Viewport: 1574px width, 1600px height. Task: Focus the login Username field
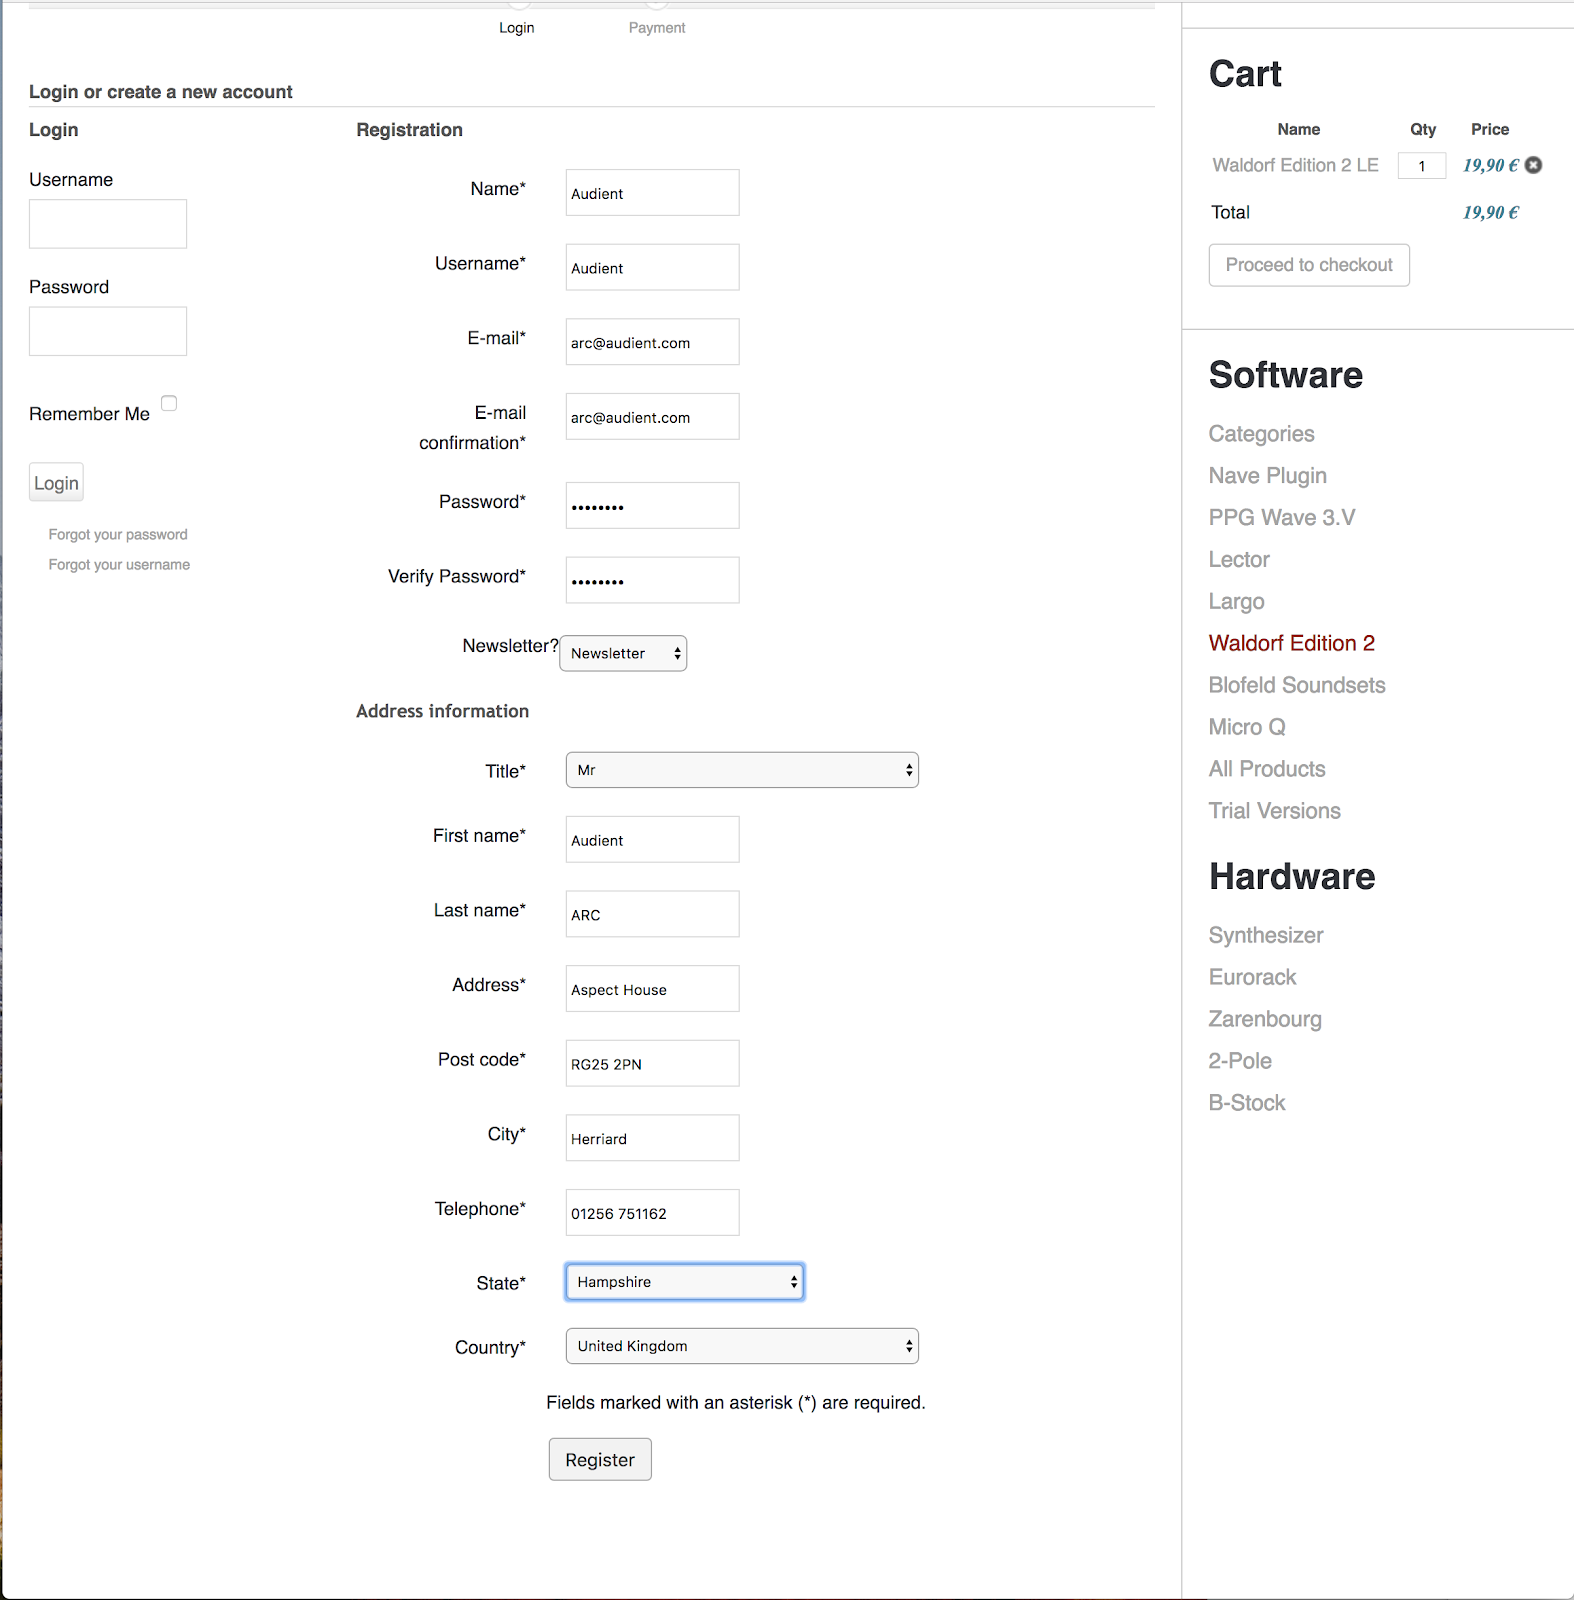108,224
